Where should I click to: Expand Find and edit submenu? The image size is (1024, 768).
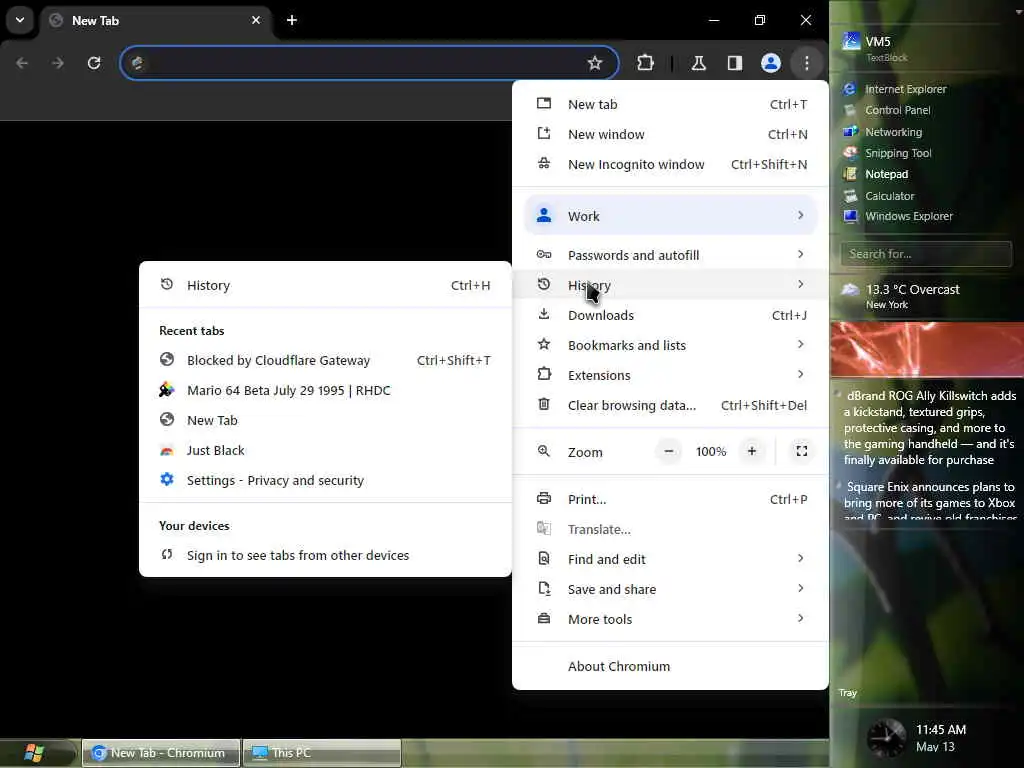[x=671, y=559]
